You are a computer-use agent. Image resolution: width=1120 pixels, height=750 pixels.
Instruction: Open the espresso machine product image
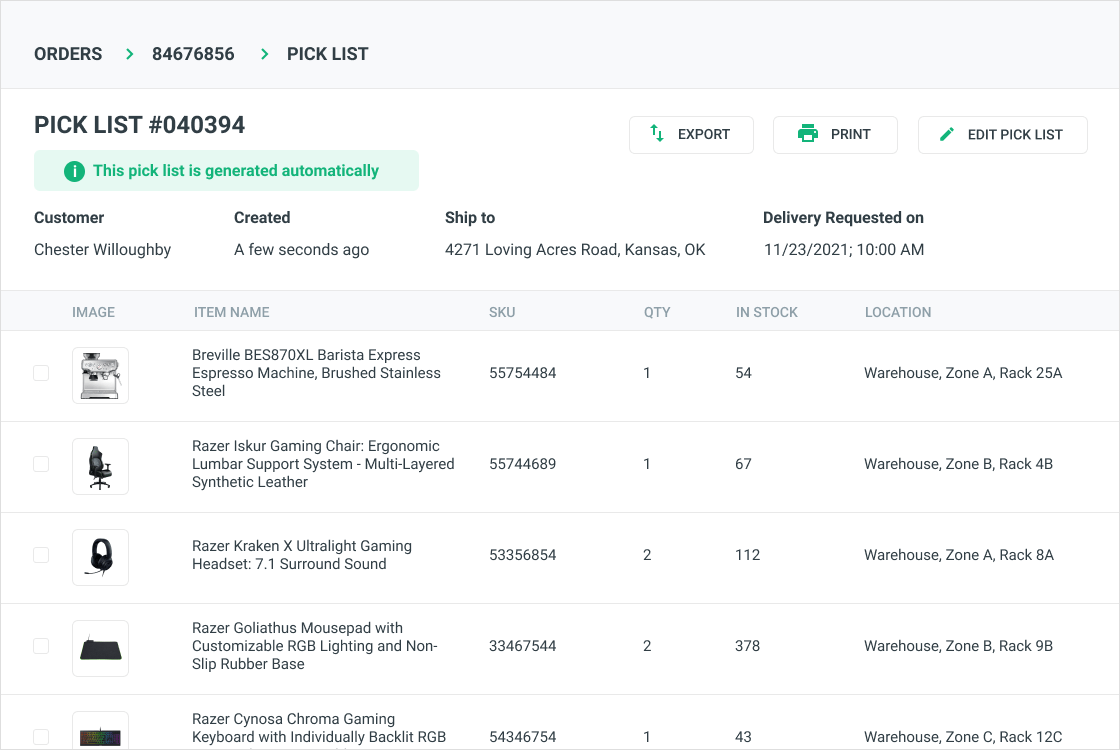pyautogui.click(x=100, y=375)
